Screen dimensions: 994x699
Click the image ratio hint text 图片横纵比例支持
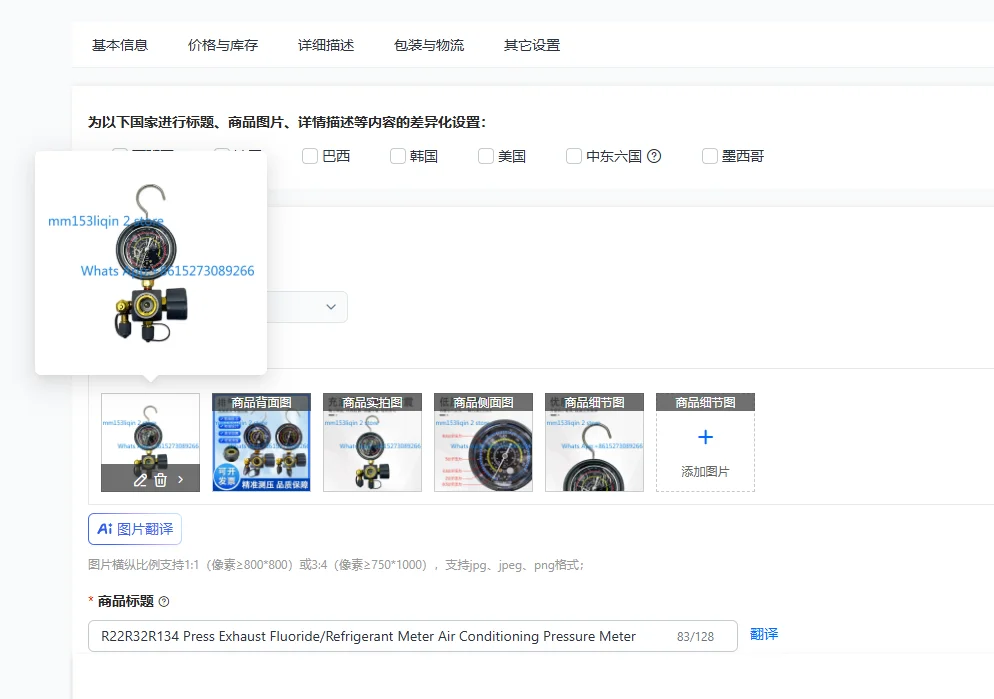click(335, 565)
